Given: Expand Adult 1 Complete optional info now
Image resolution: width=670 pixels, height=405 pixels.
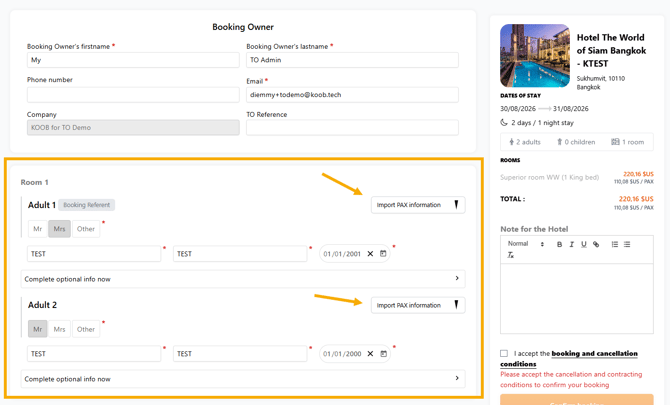Looking at the screenshot, I should pos(243,279).
